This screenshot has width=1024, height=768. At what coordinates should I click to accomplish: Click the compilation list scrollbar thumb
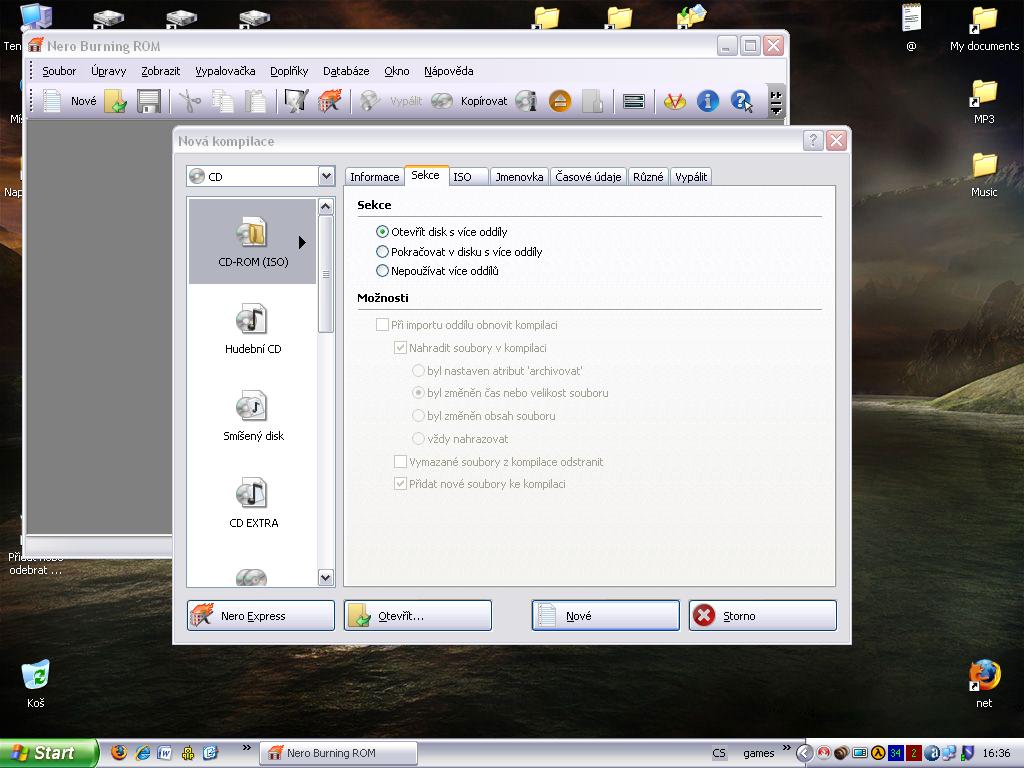coord(326,274)
